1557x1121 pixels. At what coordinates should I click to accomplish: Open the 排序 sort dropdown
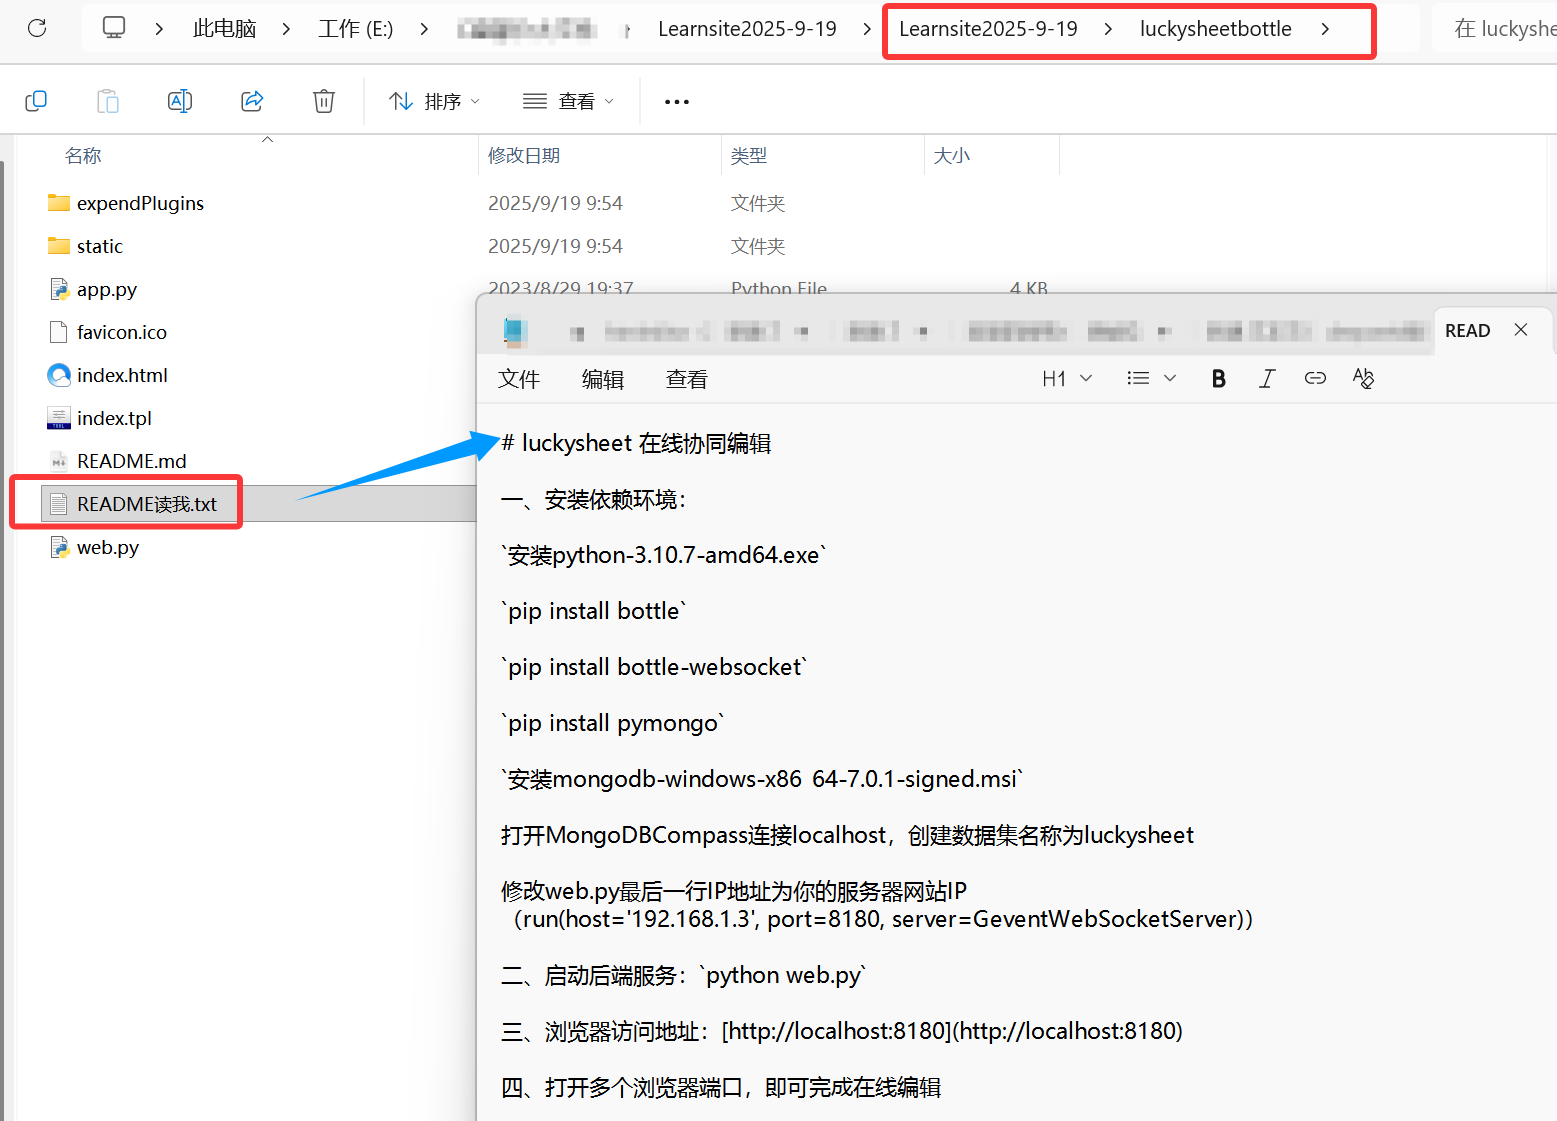[435, 101]
